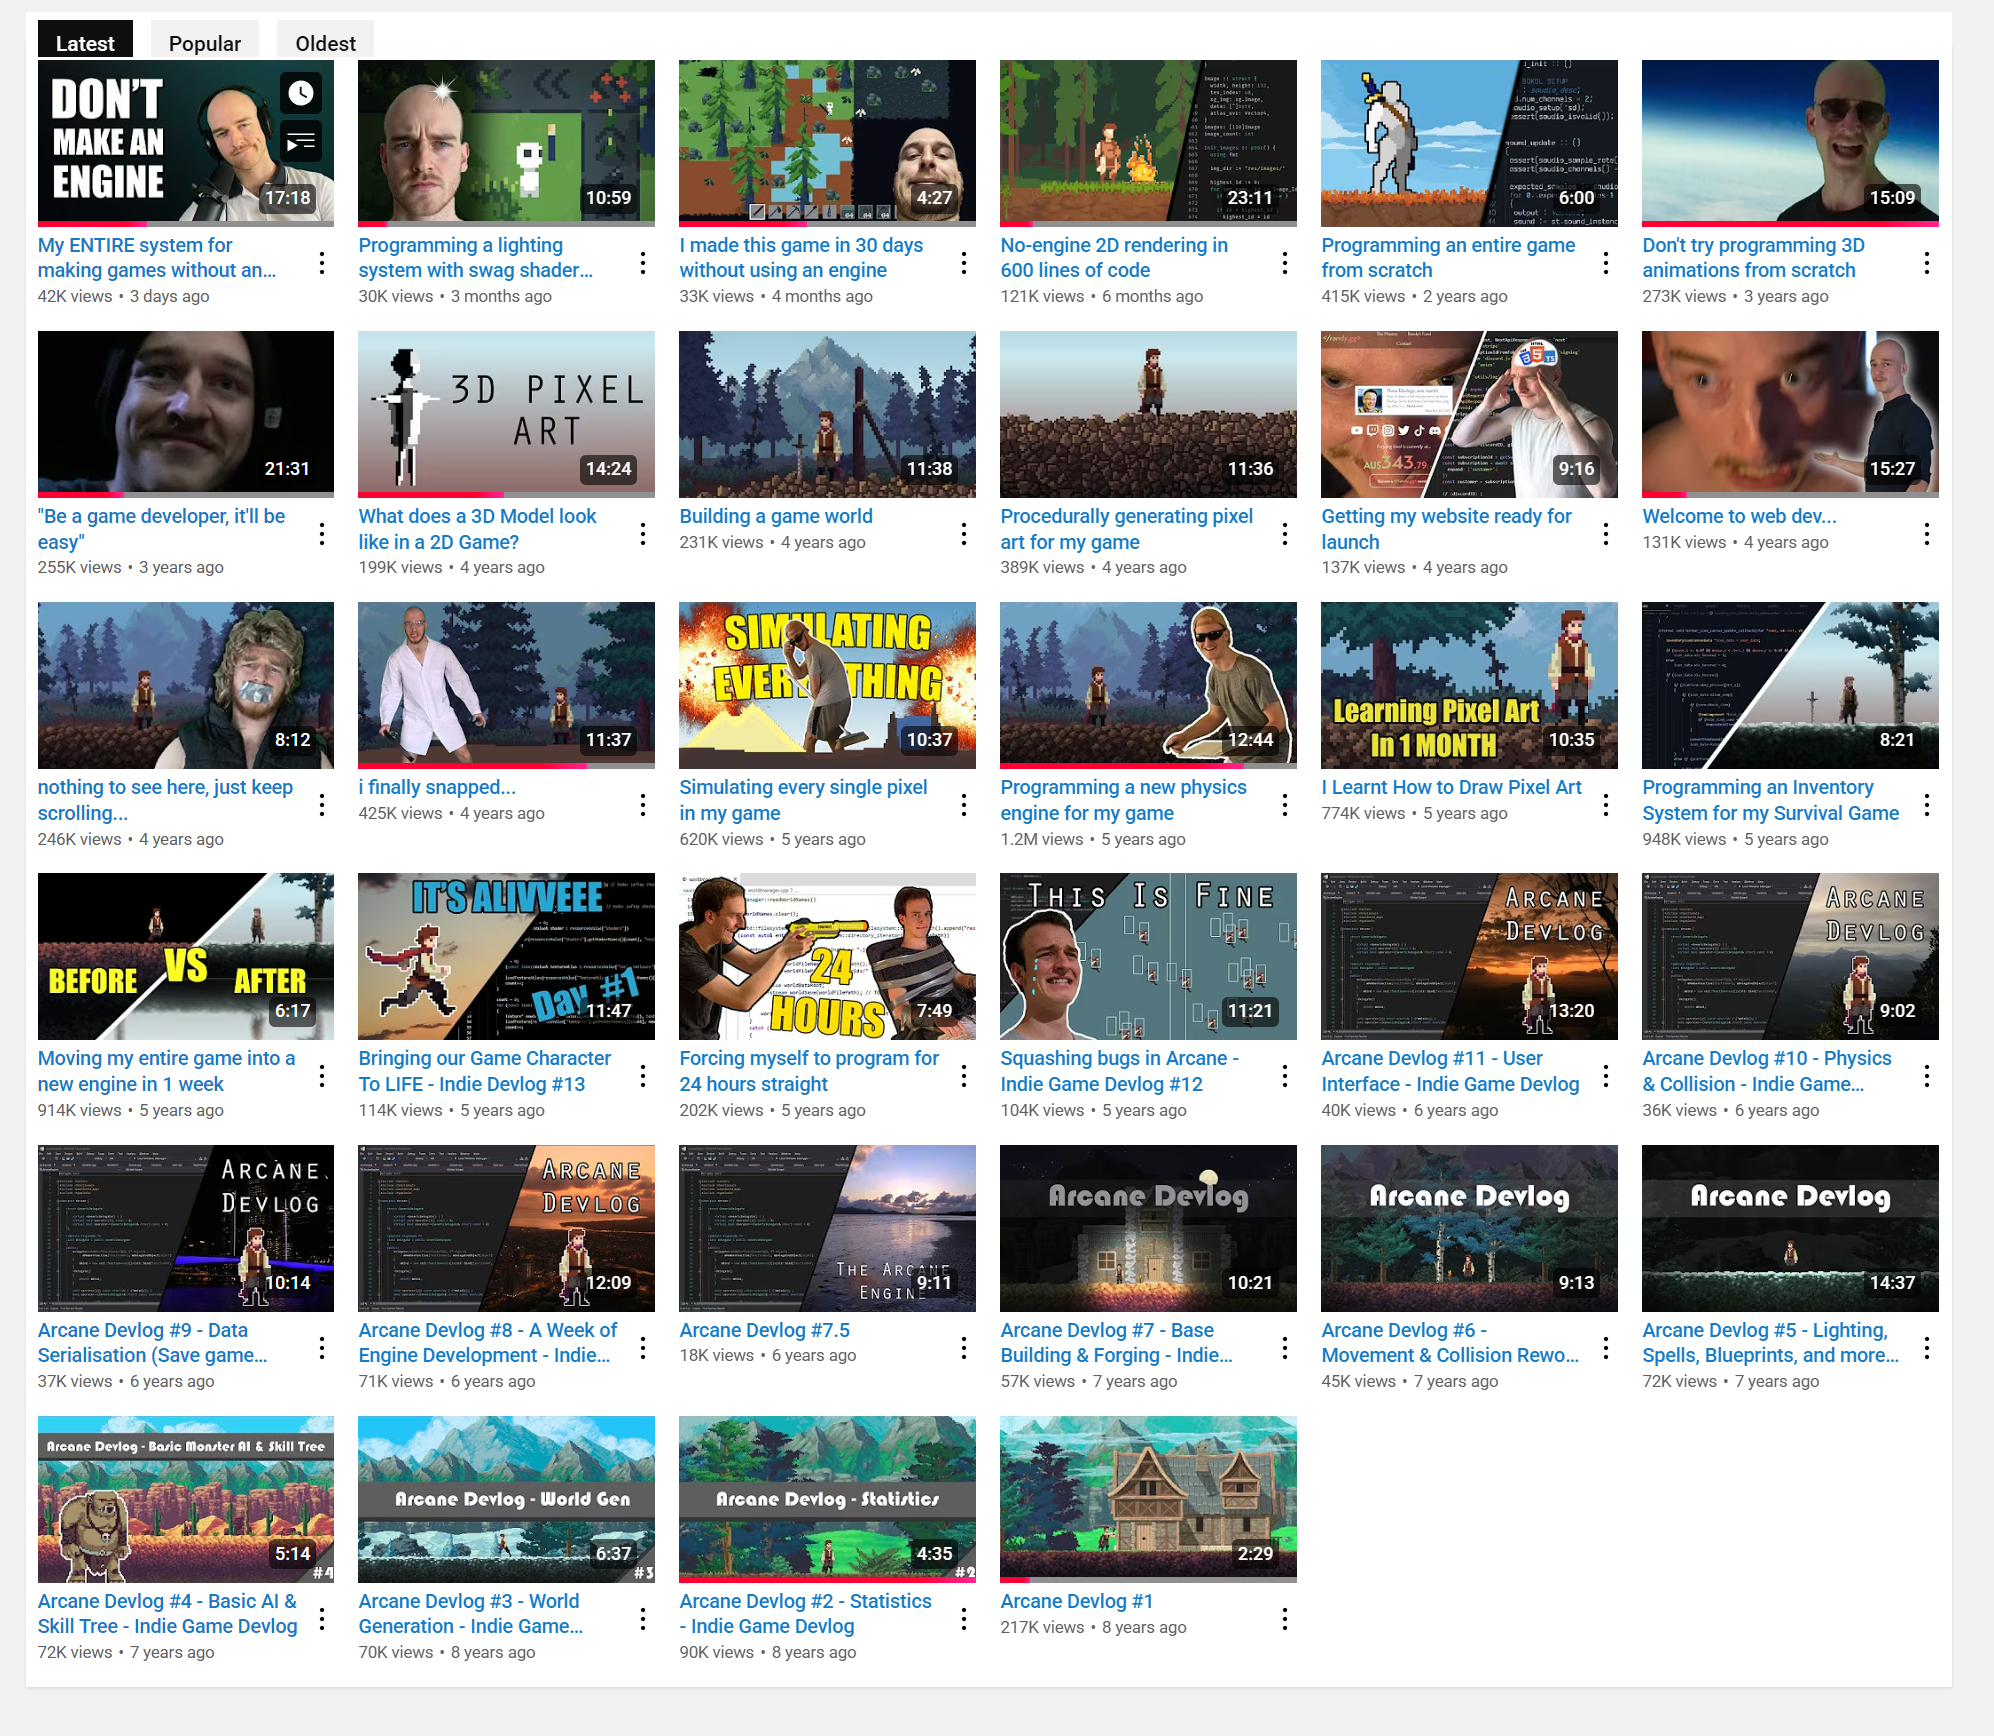Click Watch Later clock icon on first thumbnail
The image size is (1994, 1736).
pos(301,94)
